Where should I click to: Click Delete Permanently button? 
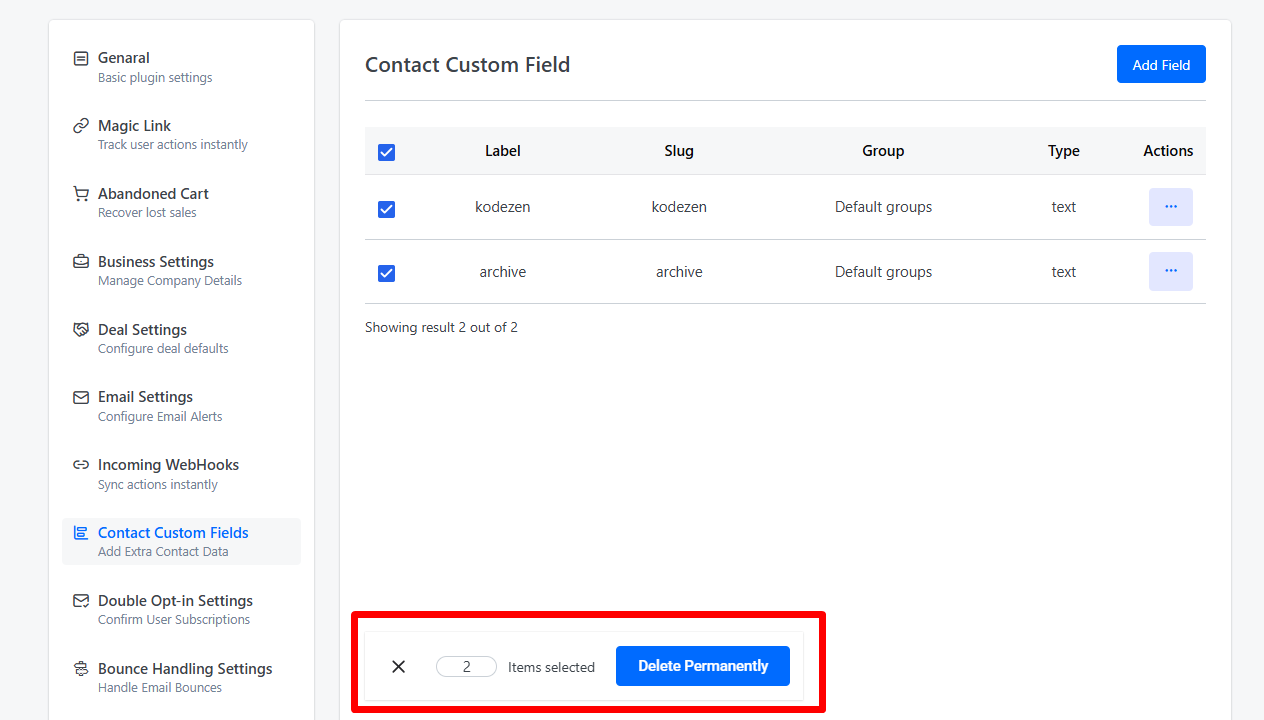pos(703,666)
